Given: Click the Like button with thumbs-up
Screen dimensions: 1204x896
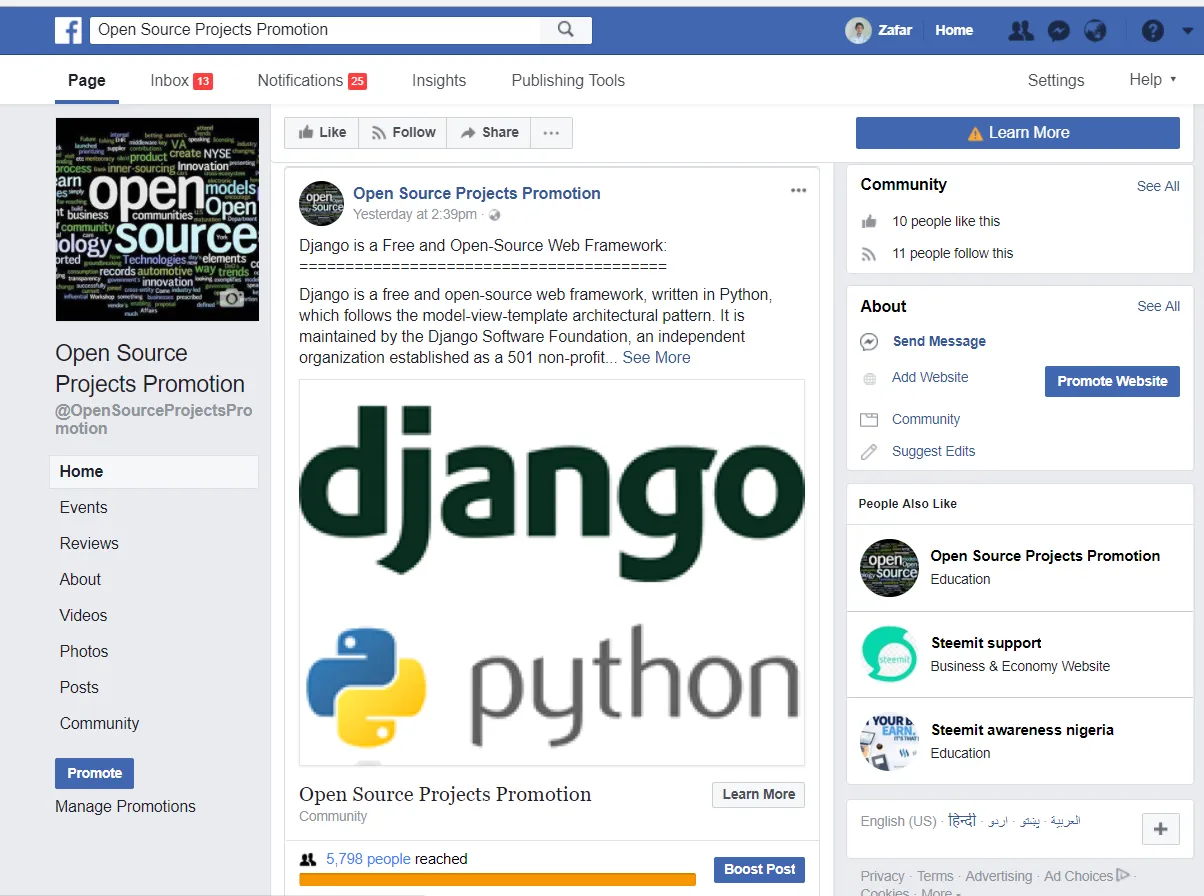Looking at the screenshot, I should coord(322,132).
